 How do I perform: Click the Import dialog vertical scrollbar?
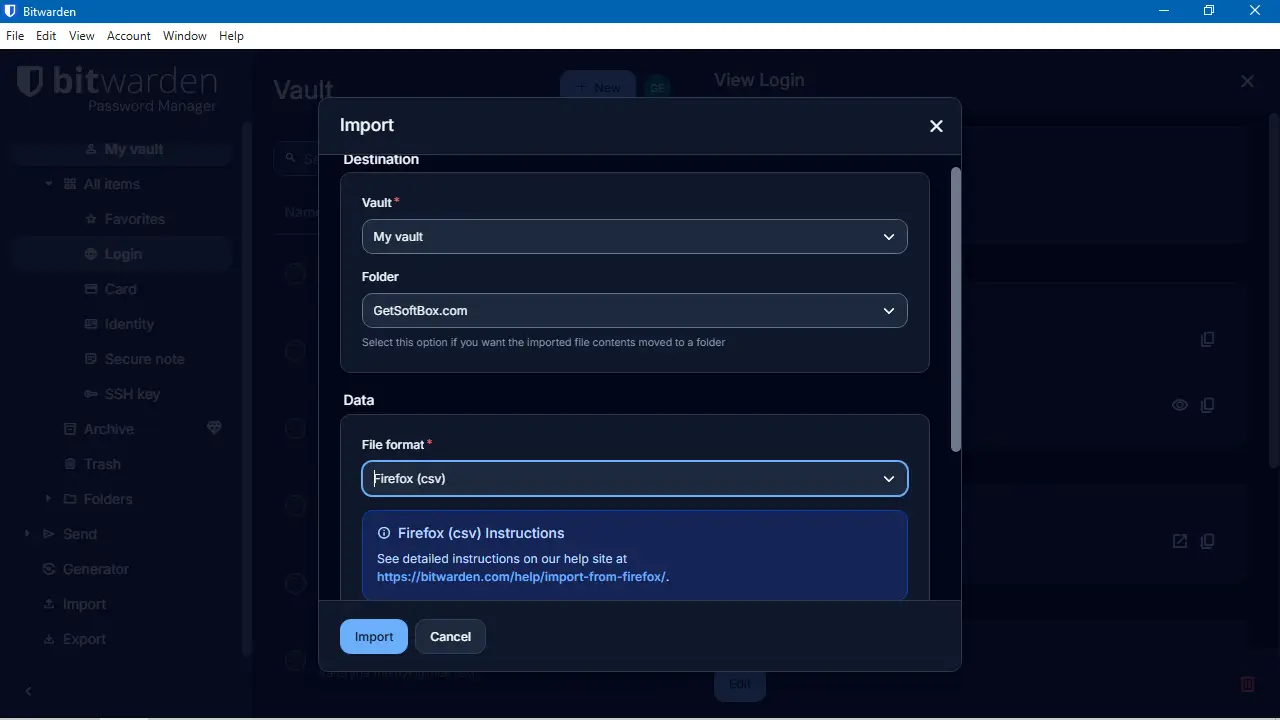coord(955,310)
